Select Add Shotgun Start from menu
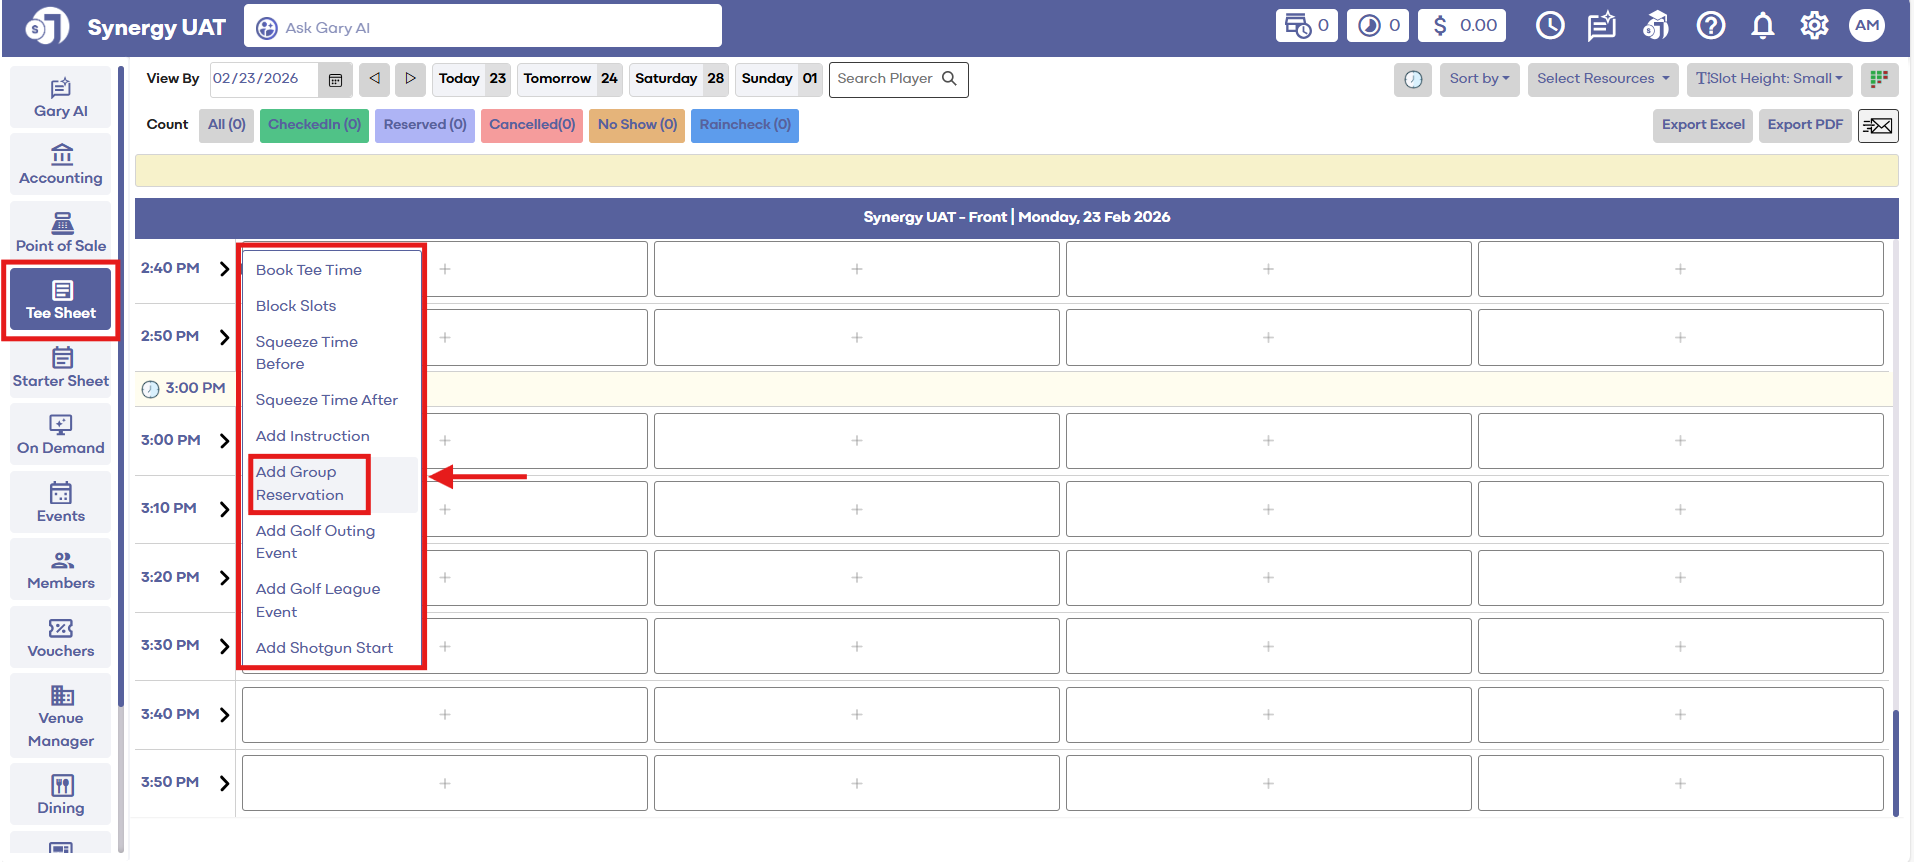 coord(324,648)
